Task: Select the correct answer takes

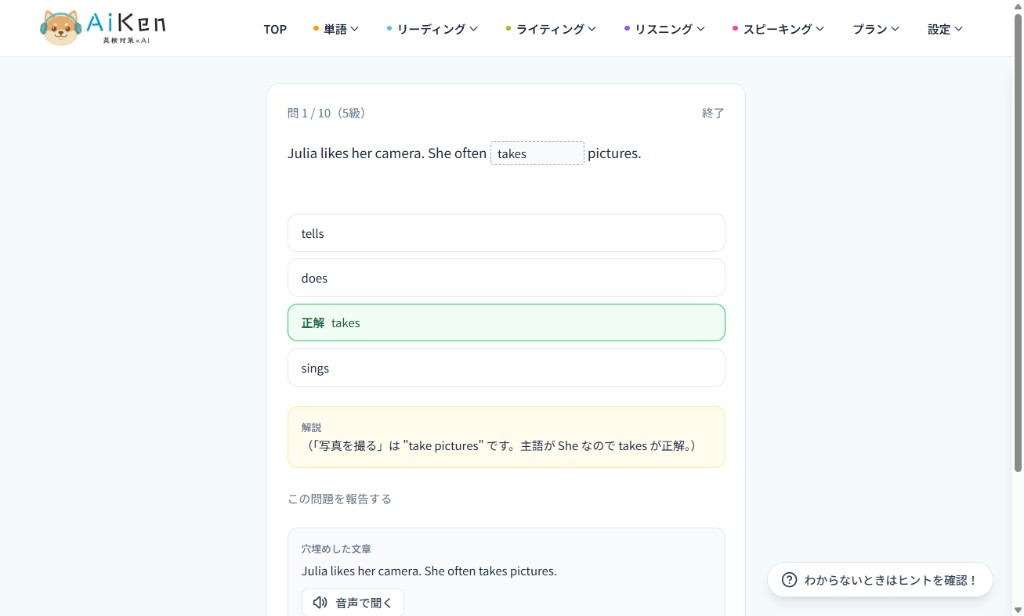Action: click(506, 323)
